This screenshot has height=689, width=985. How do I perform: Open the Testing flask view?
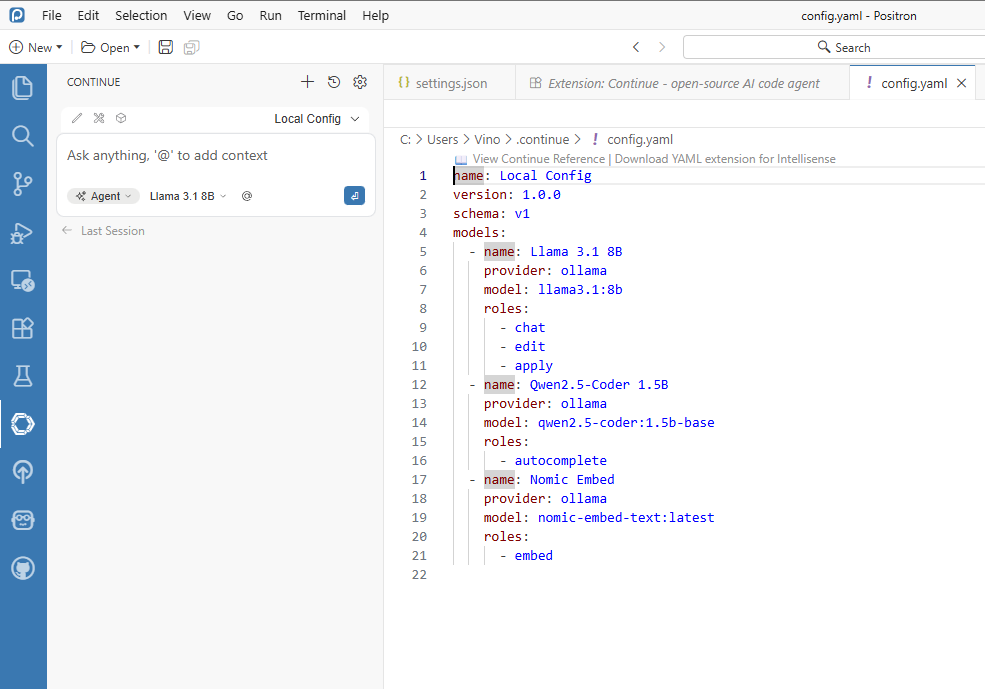click(22, 376)
